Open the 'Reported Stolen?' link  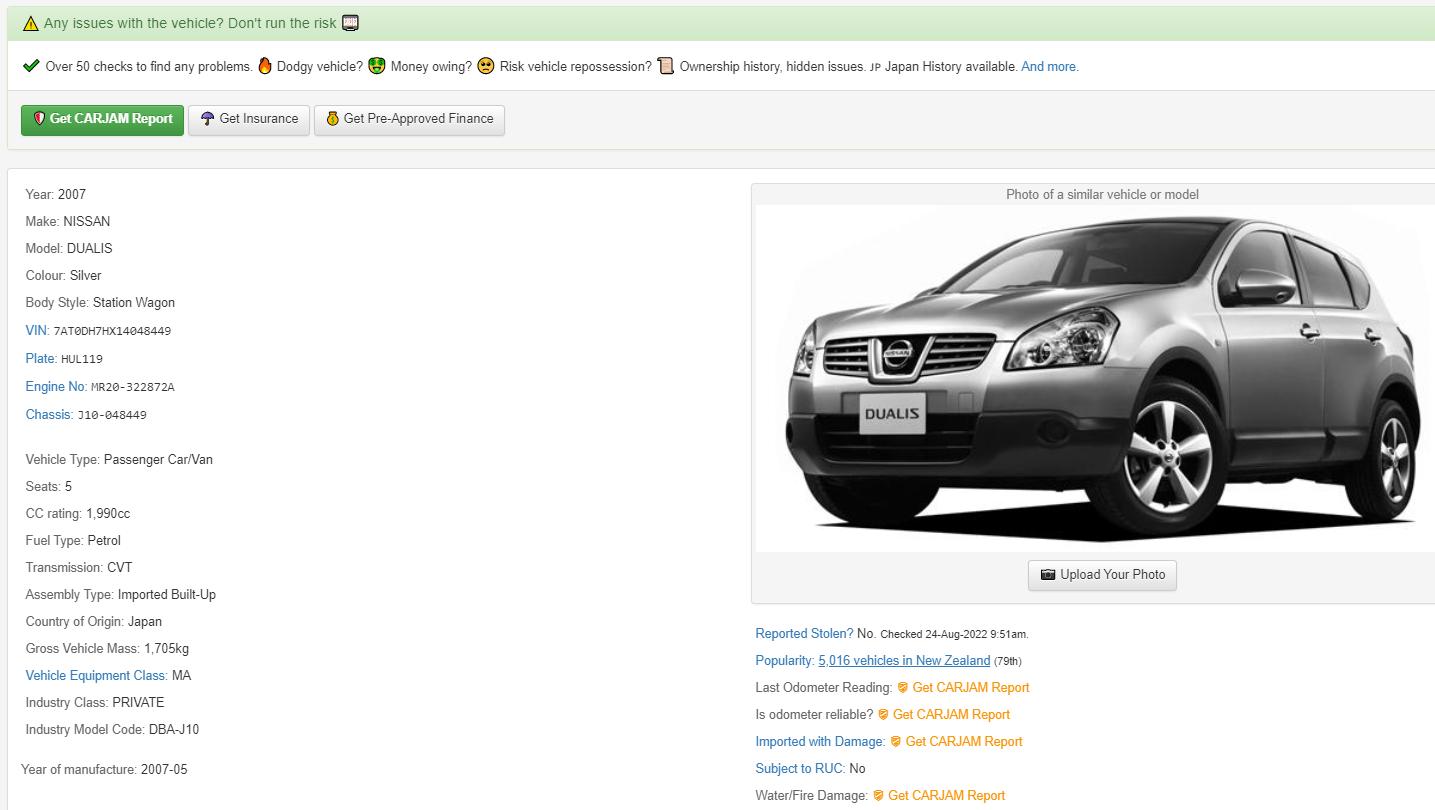click(x=804, y=634)
